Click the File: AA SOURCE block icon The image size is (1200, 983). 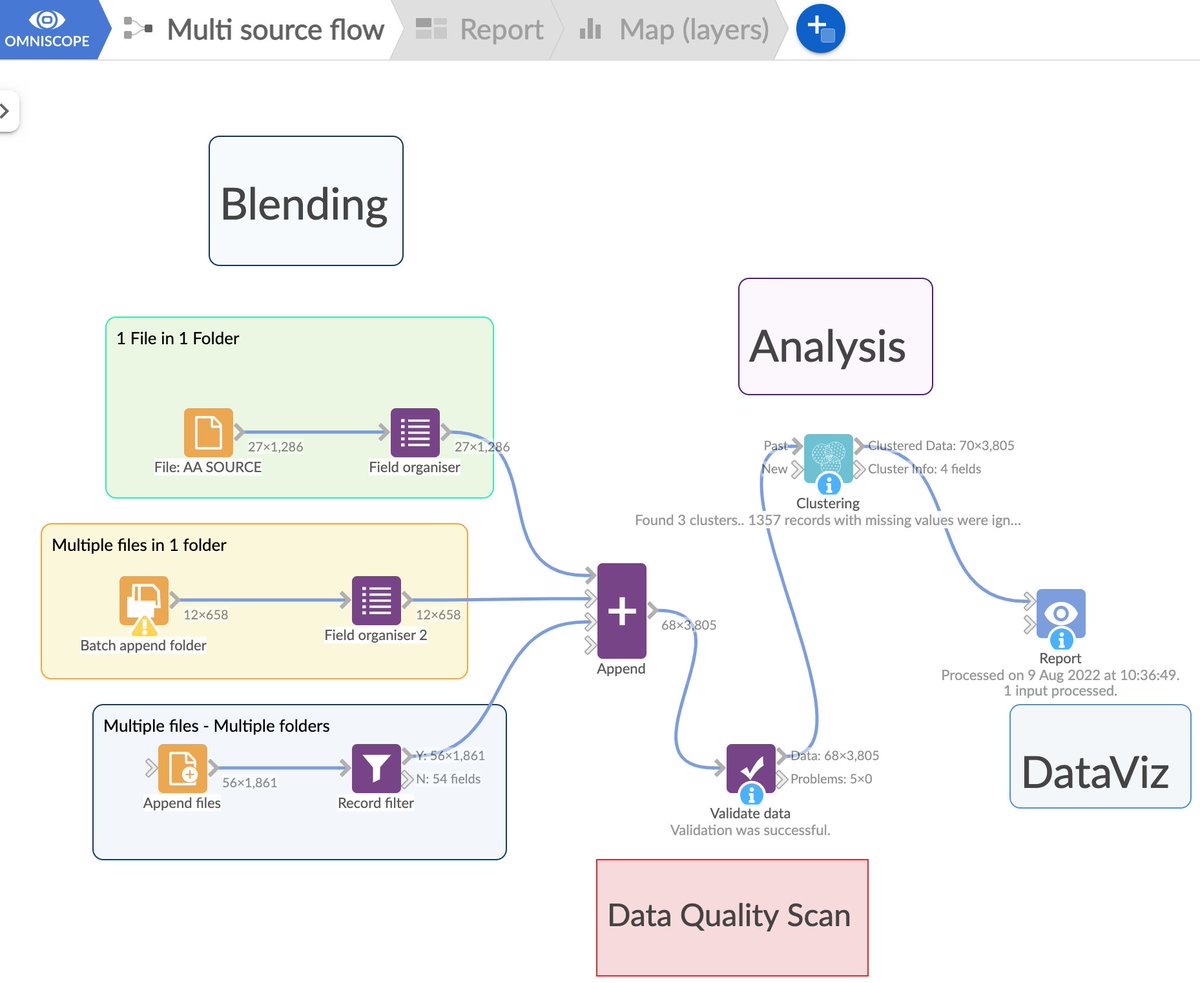(x=208, y=432)
